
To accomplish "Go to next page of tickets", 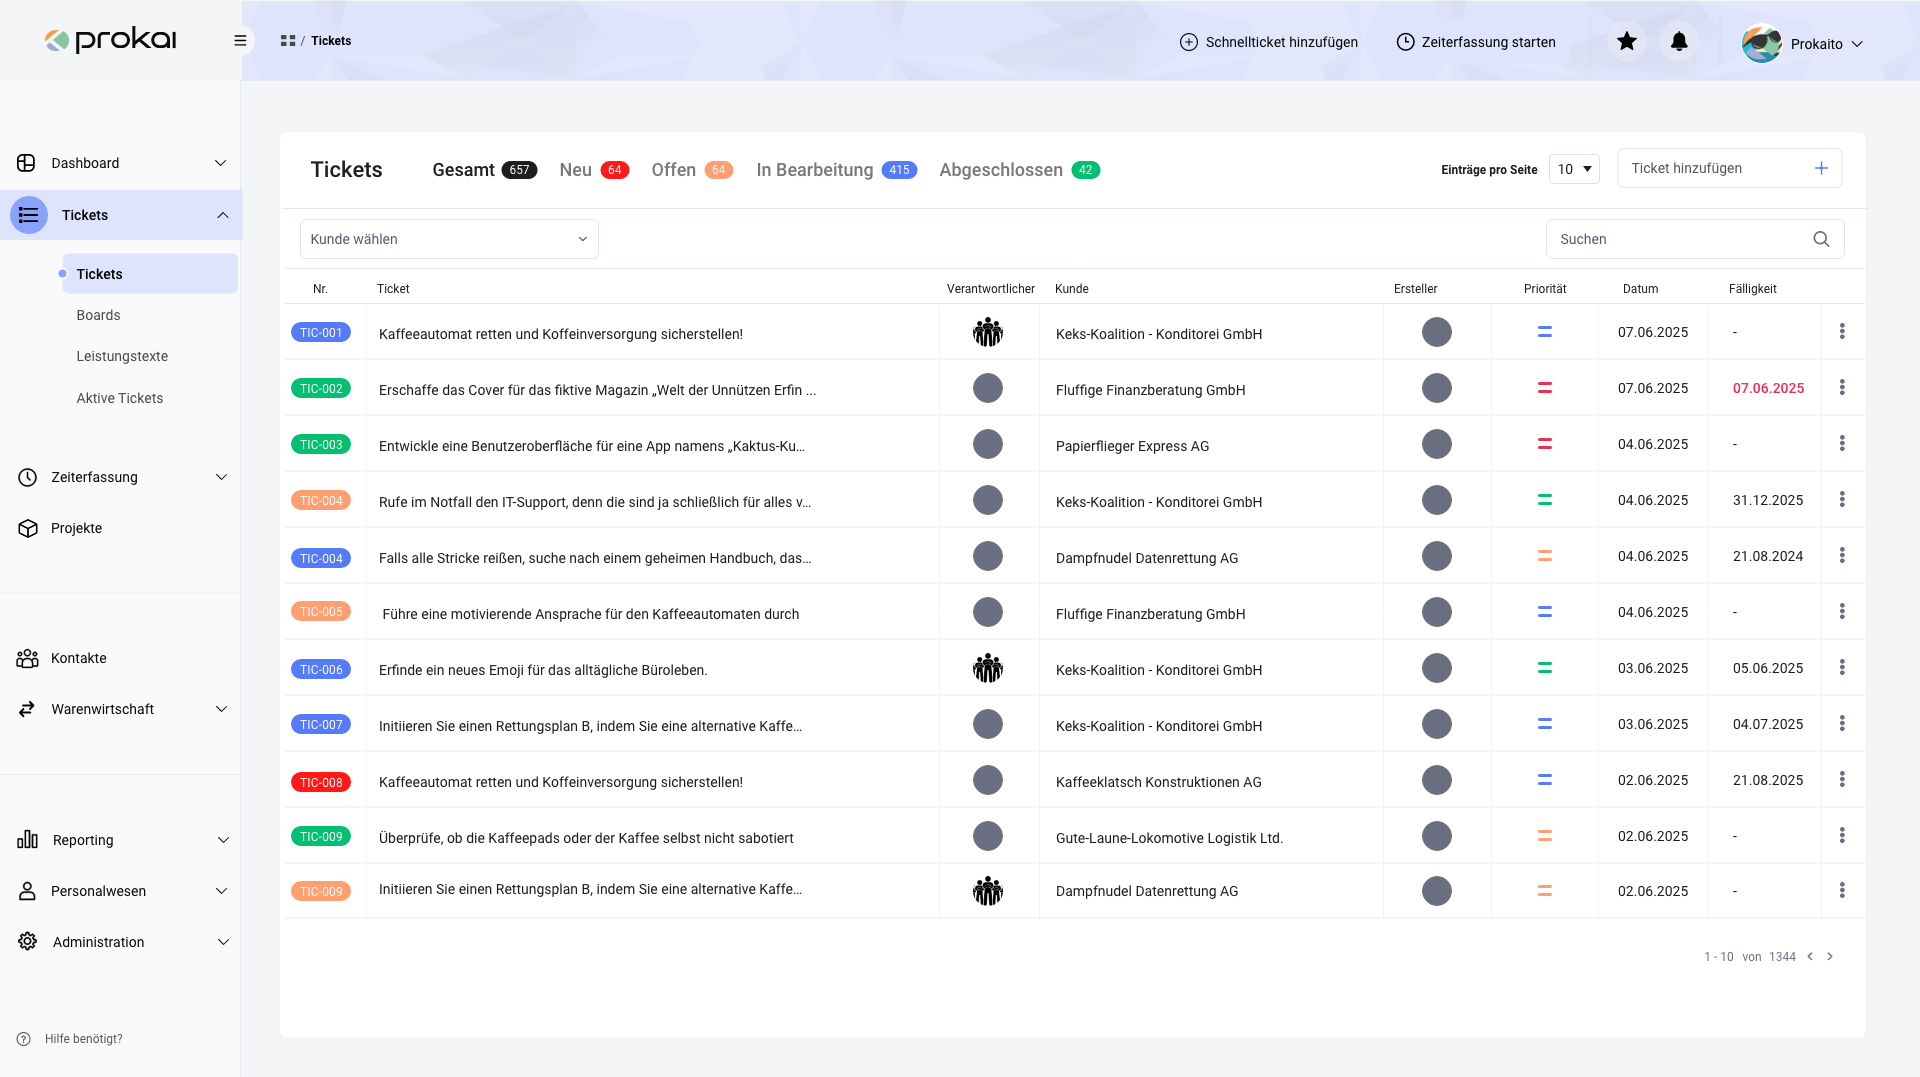I will [x=1830, y=957].
